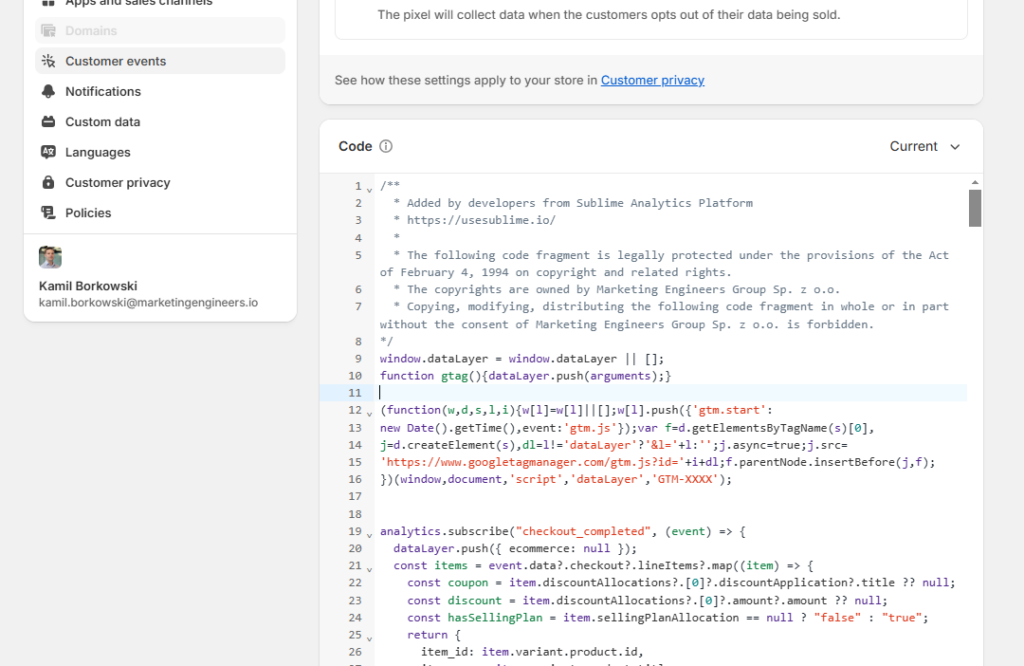Click the info icon beside Code heading

coord(386,146)
